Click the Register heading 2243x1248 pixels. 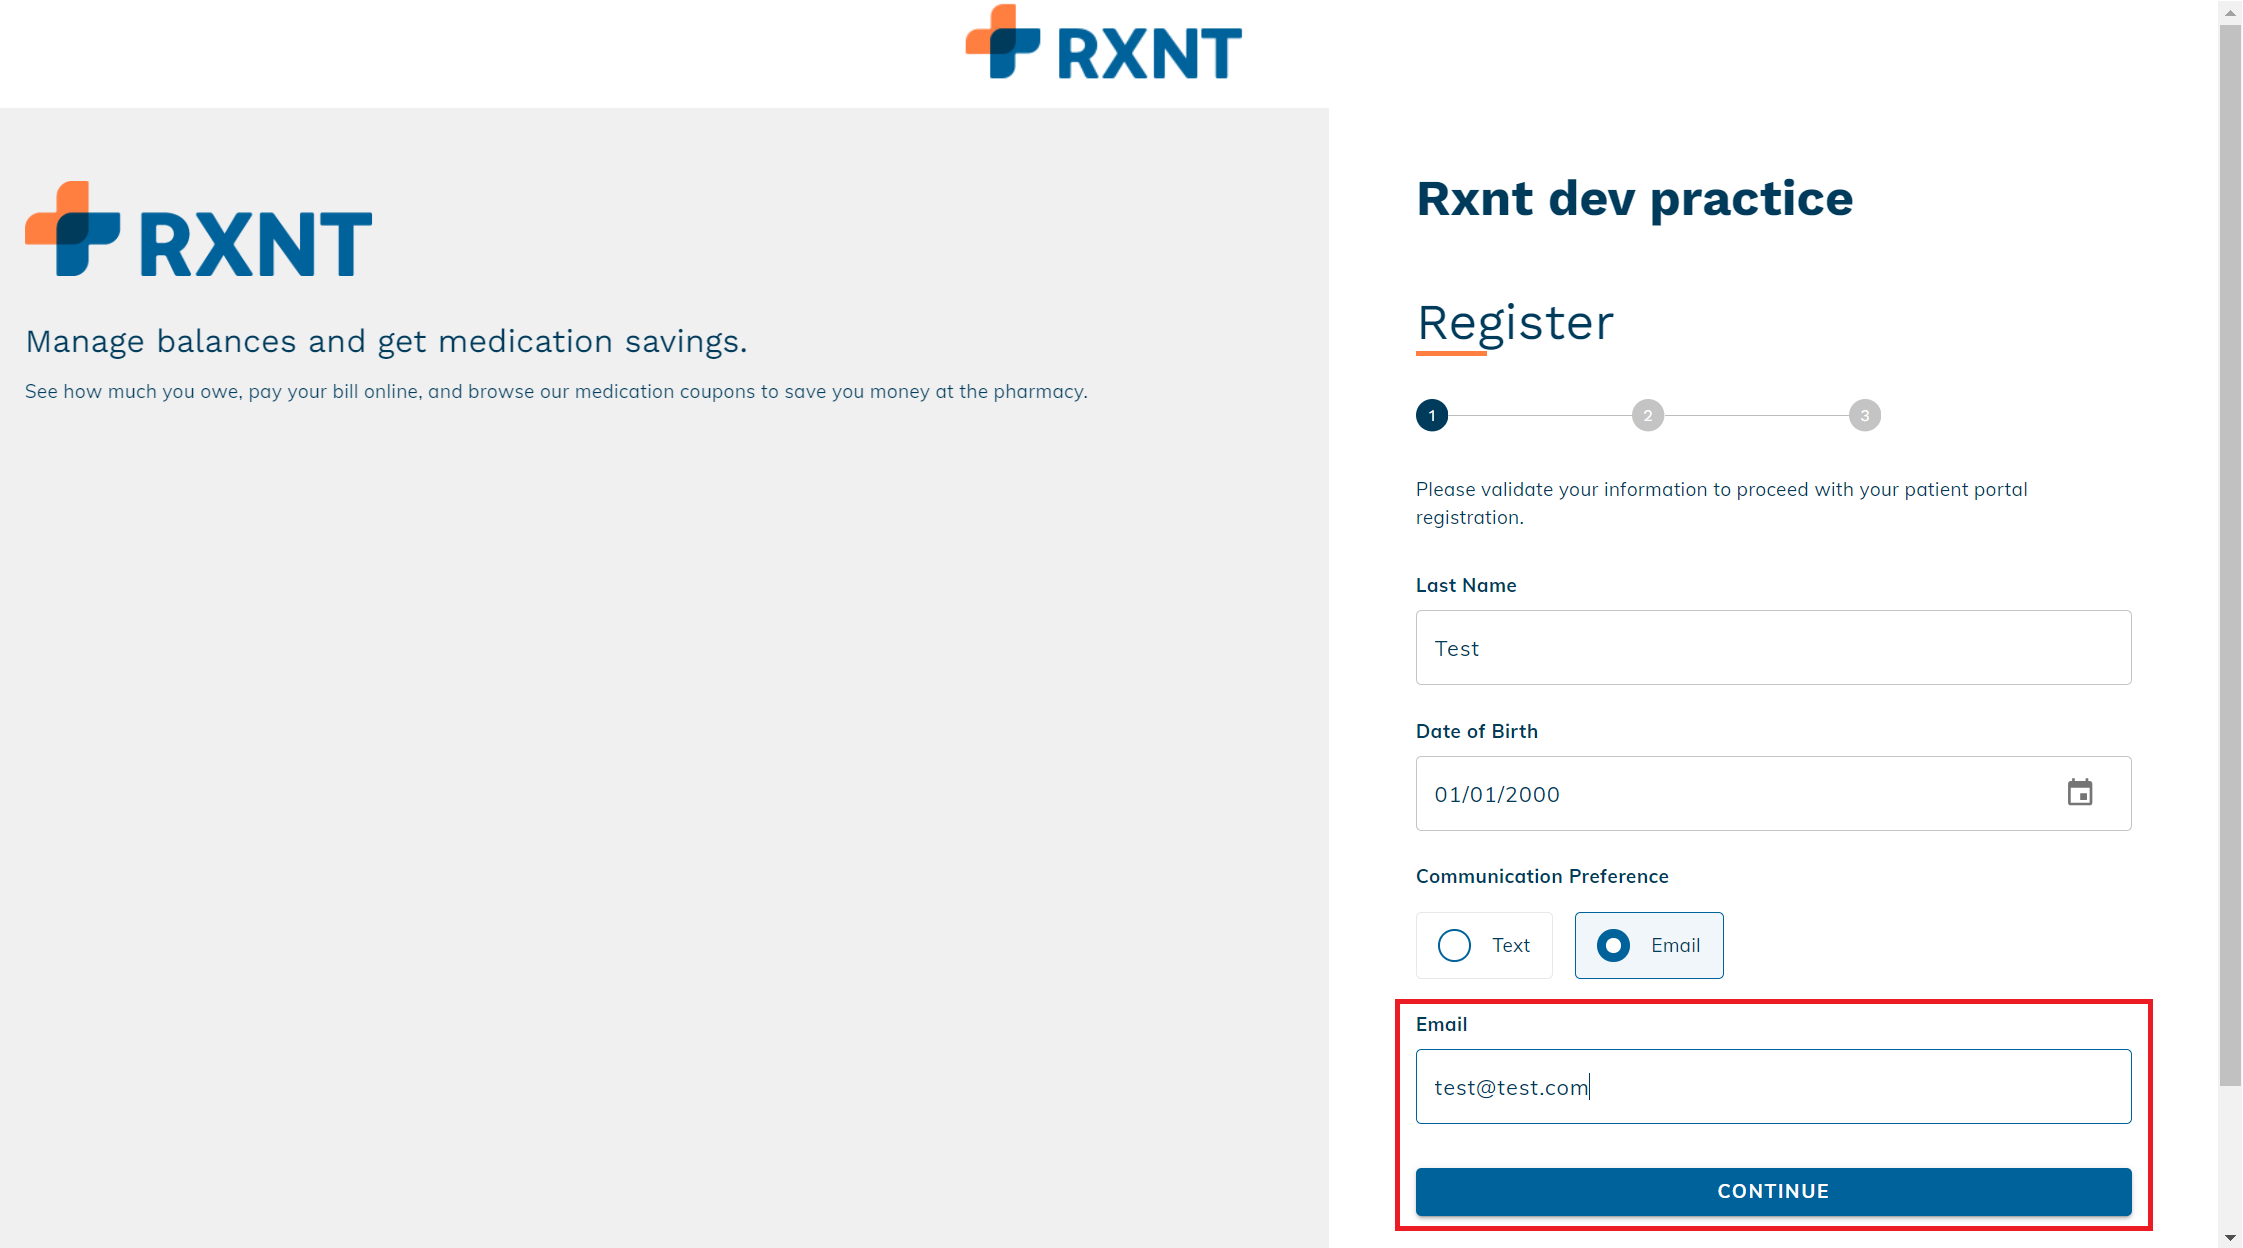pos(1515,323)
